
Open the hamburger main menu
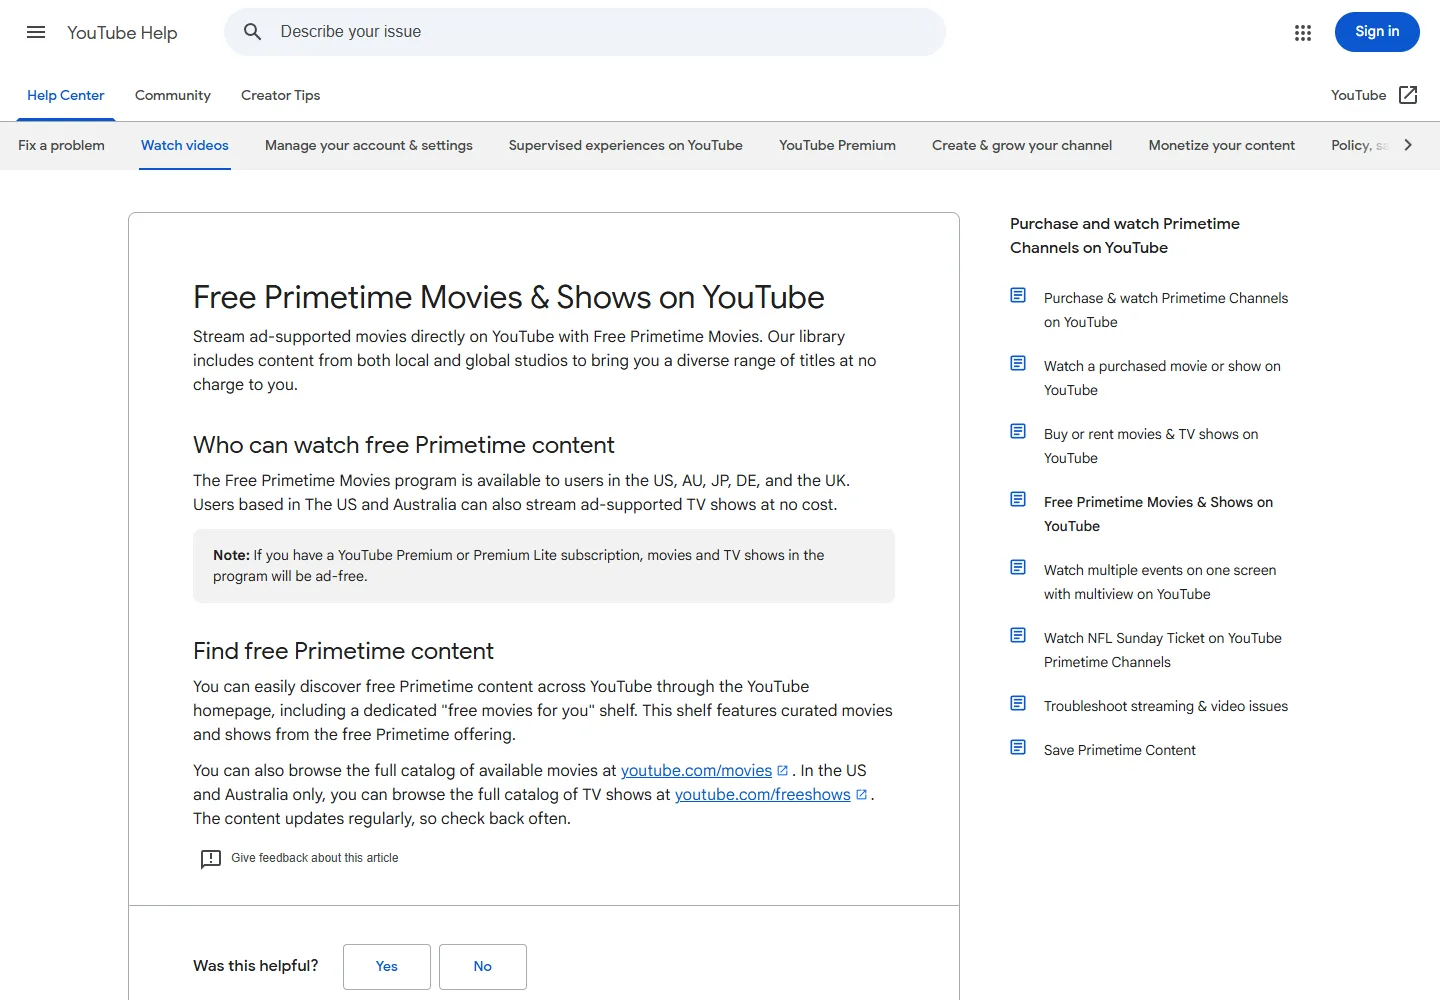36,32
